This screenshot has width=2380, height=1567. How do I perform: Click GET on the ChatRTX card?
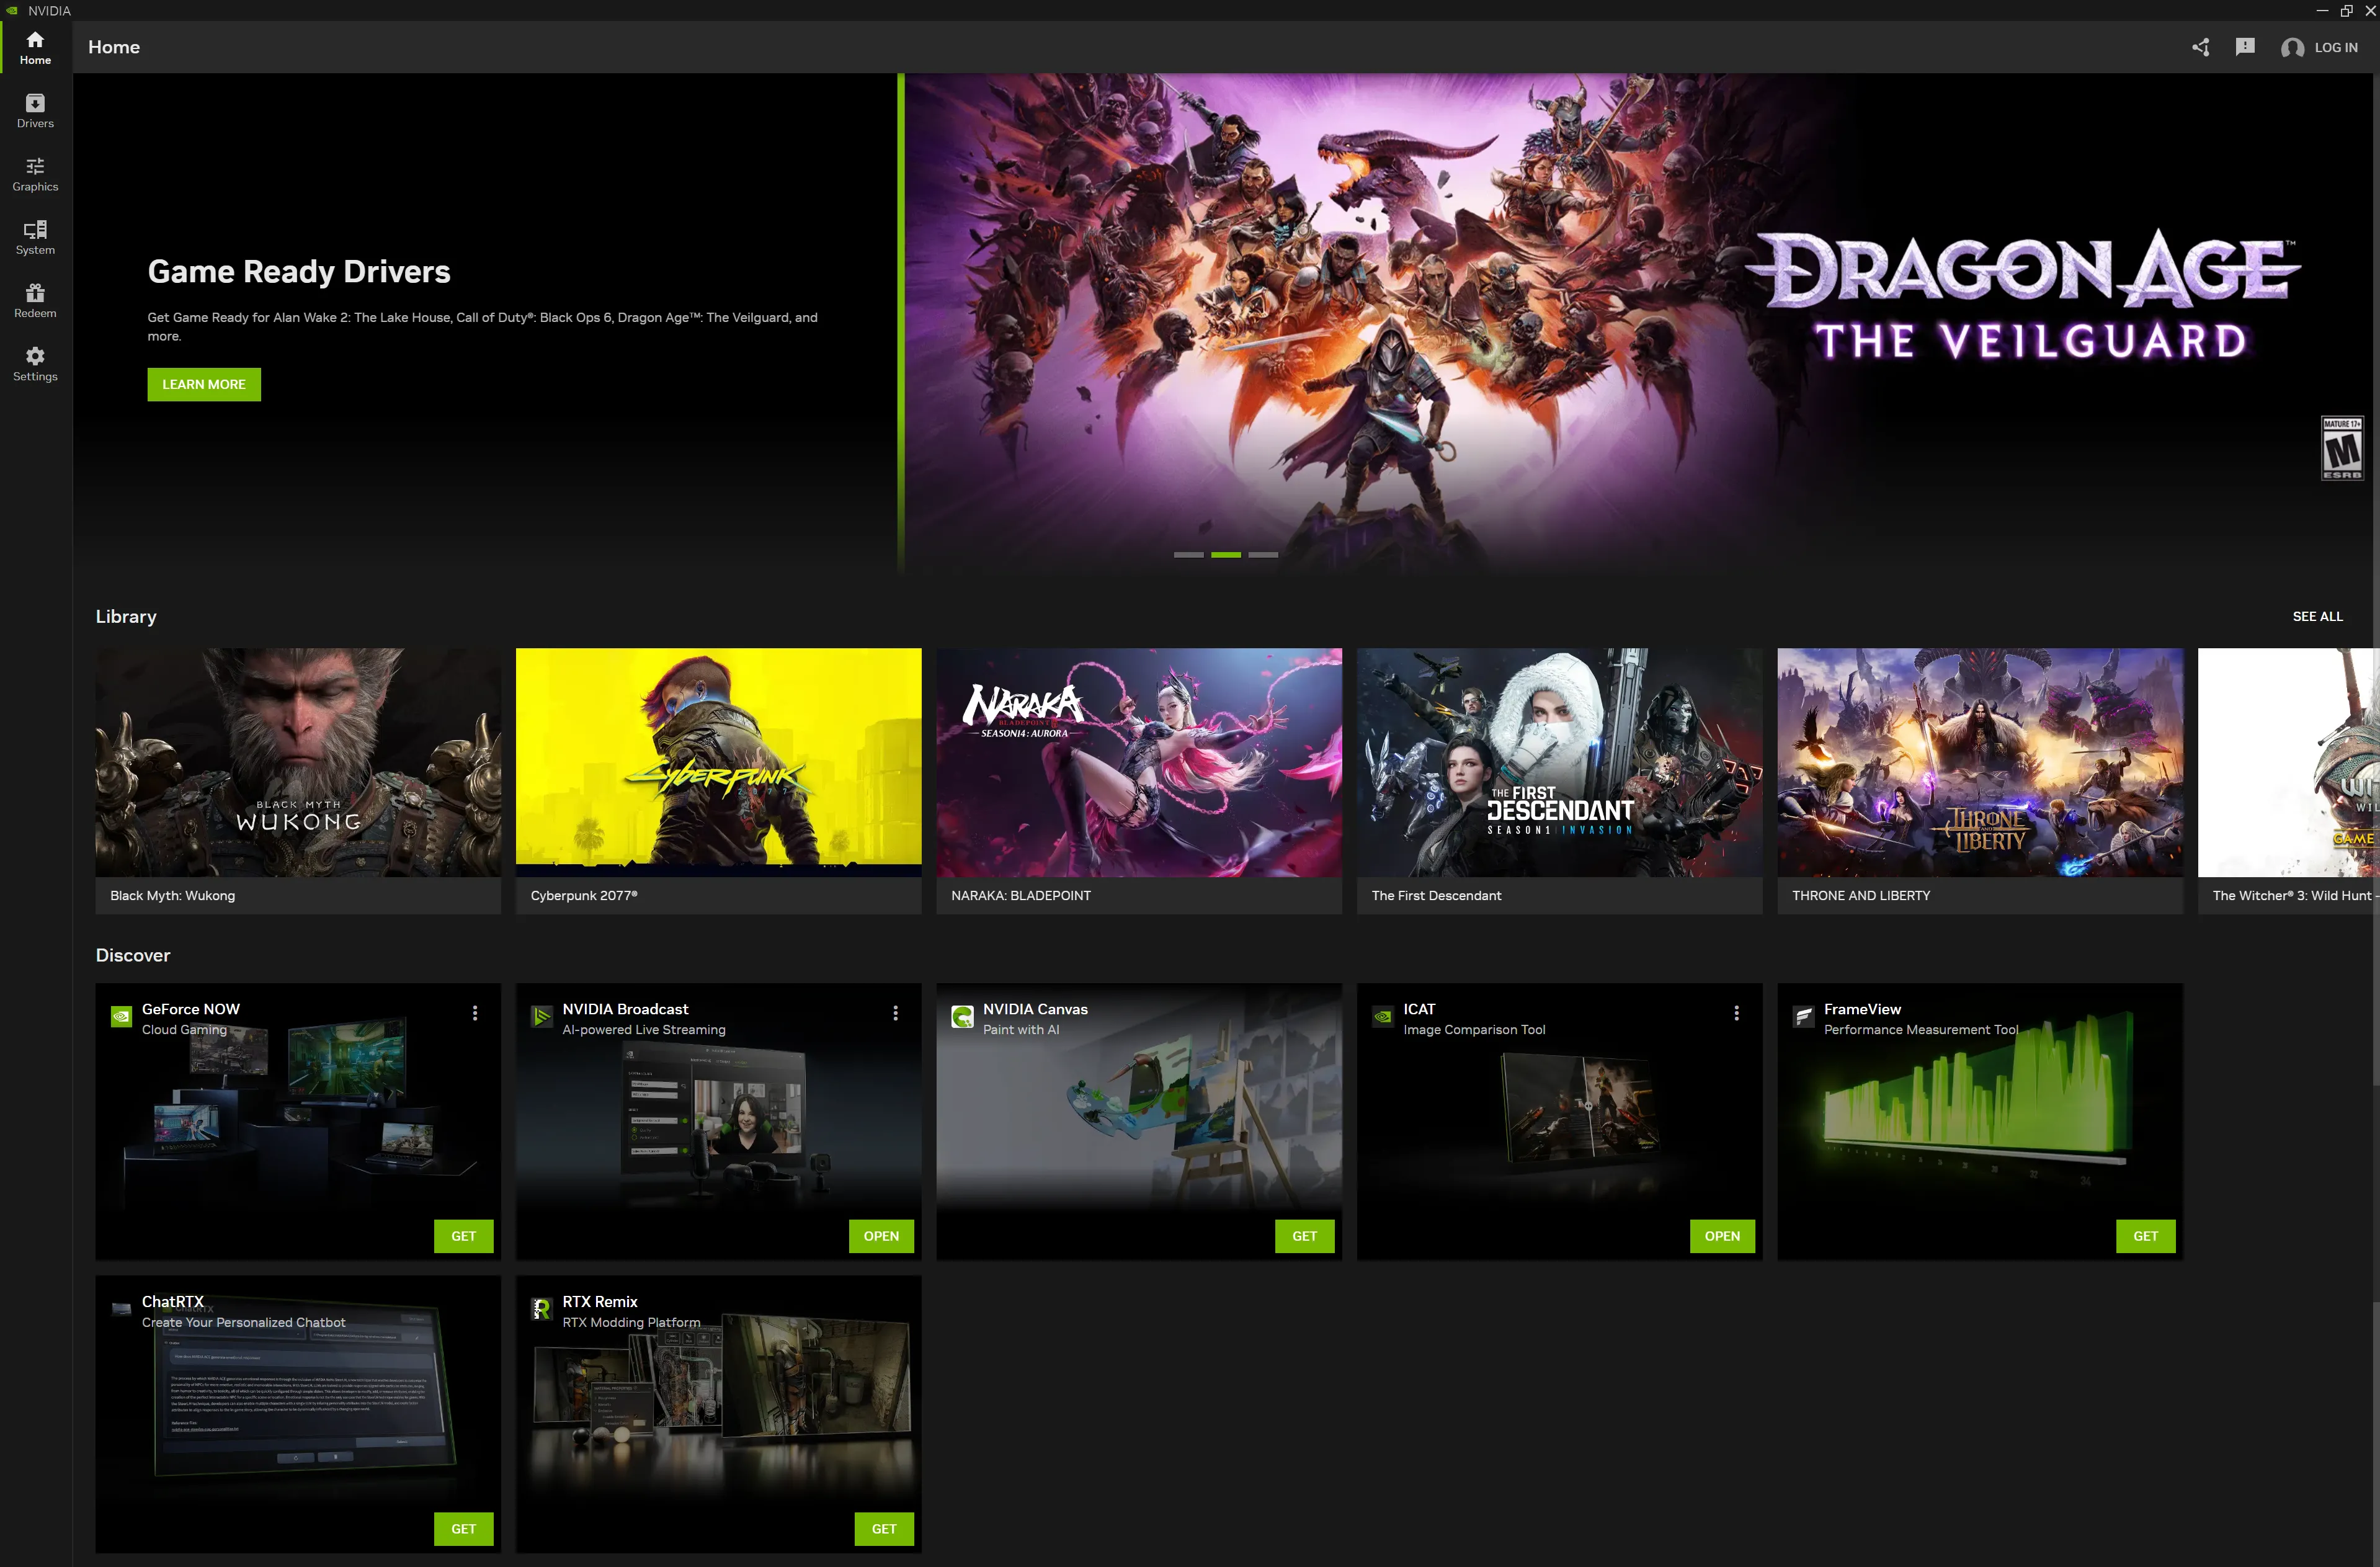click(463, 1528)
